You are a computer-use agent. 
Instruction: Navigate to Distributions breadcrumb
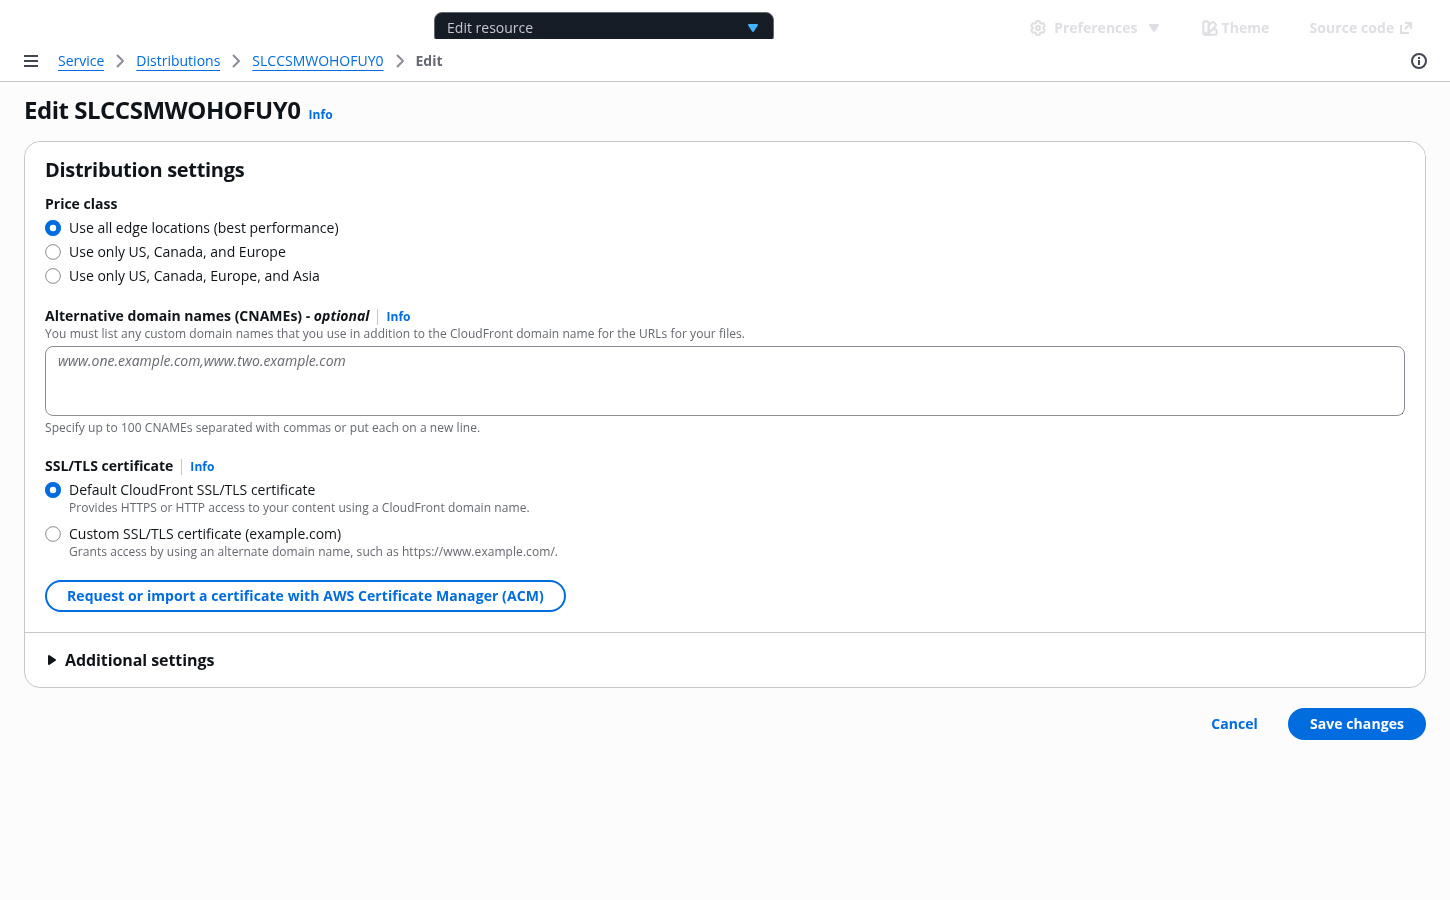(x=178, y=61)
